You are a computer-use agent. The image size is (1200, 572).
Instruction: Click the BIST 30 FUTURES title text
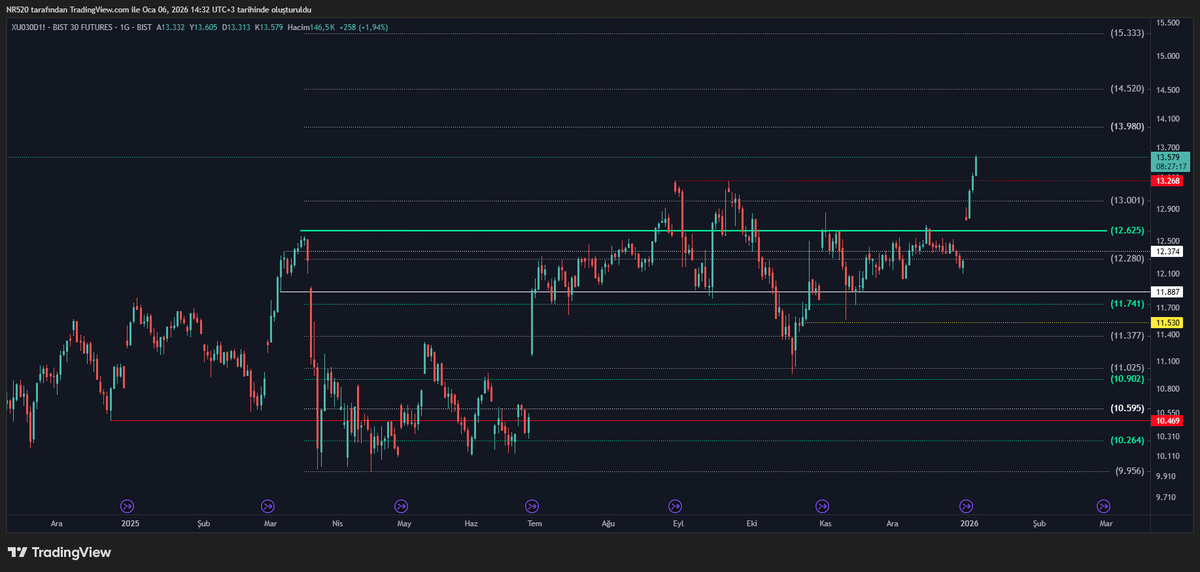pyautogui.click(x=84, y=27)
